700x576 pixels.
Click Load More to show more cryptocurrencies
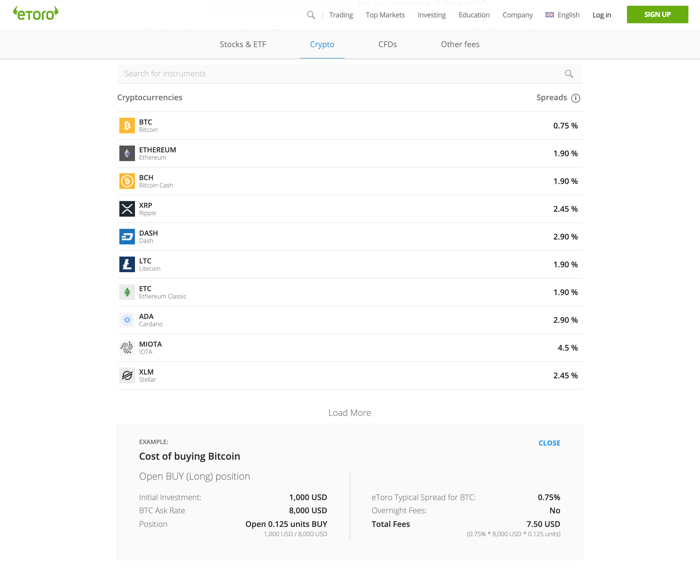[x=350, y=413]
